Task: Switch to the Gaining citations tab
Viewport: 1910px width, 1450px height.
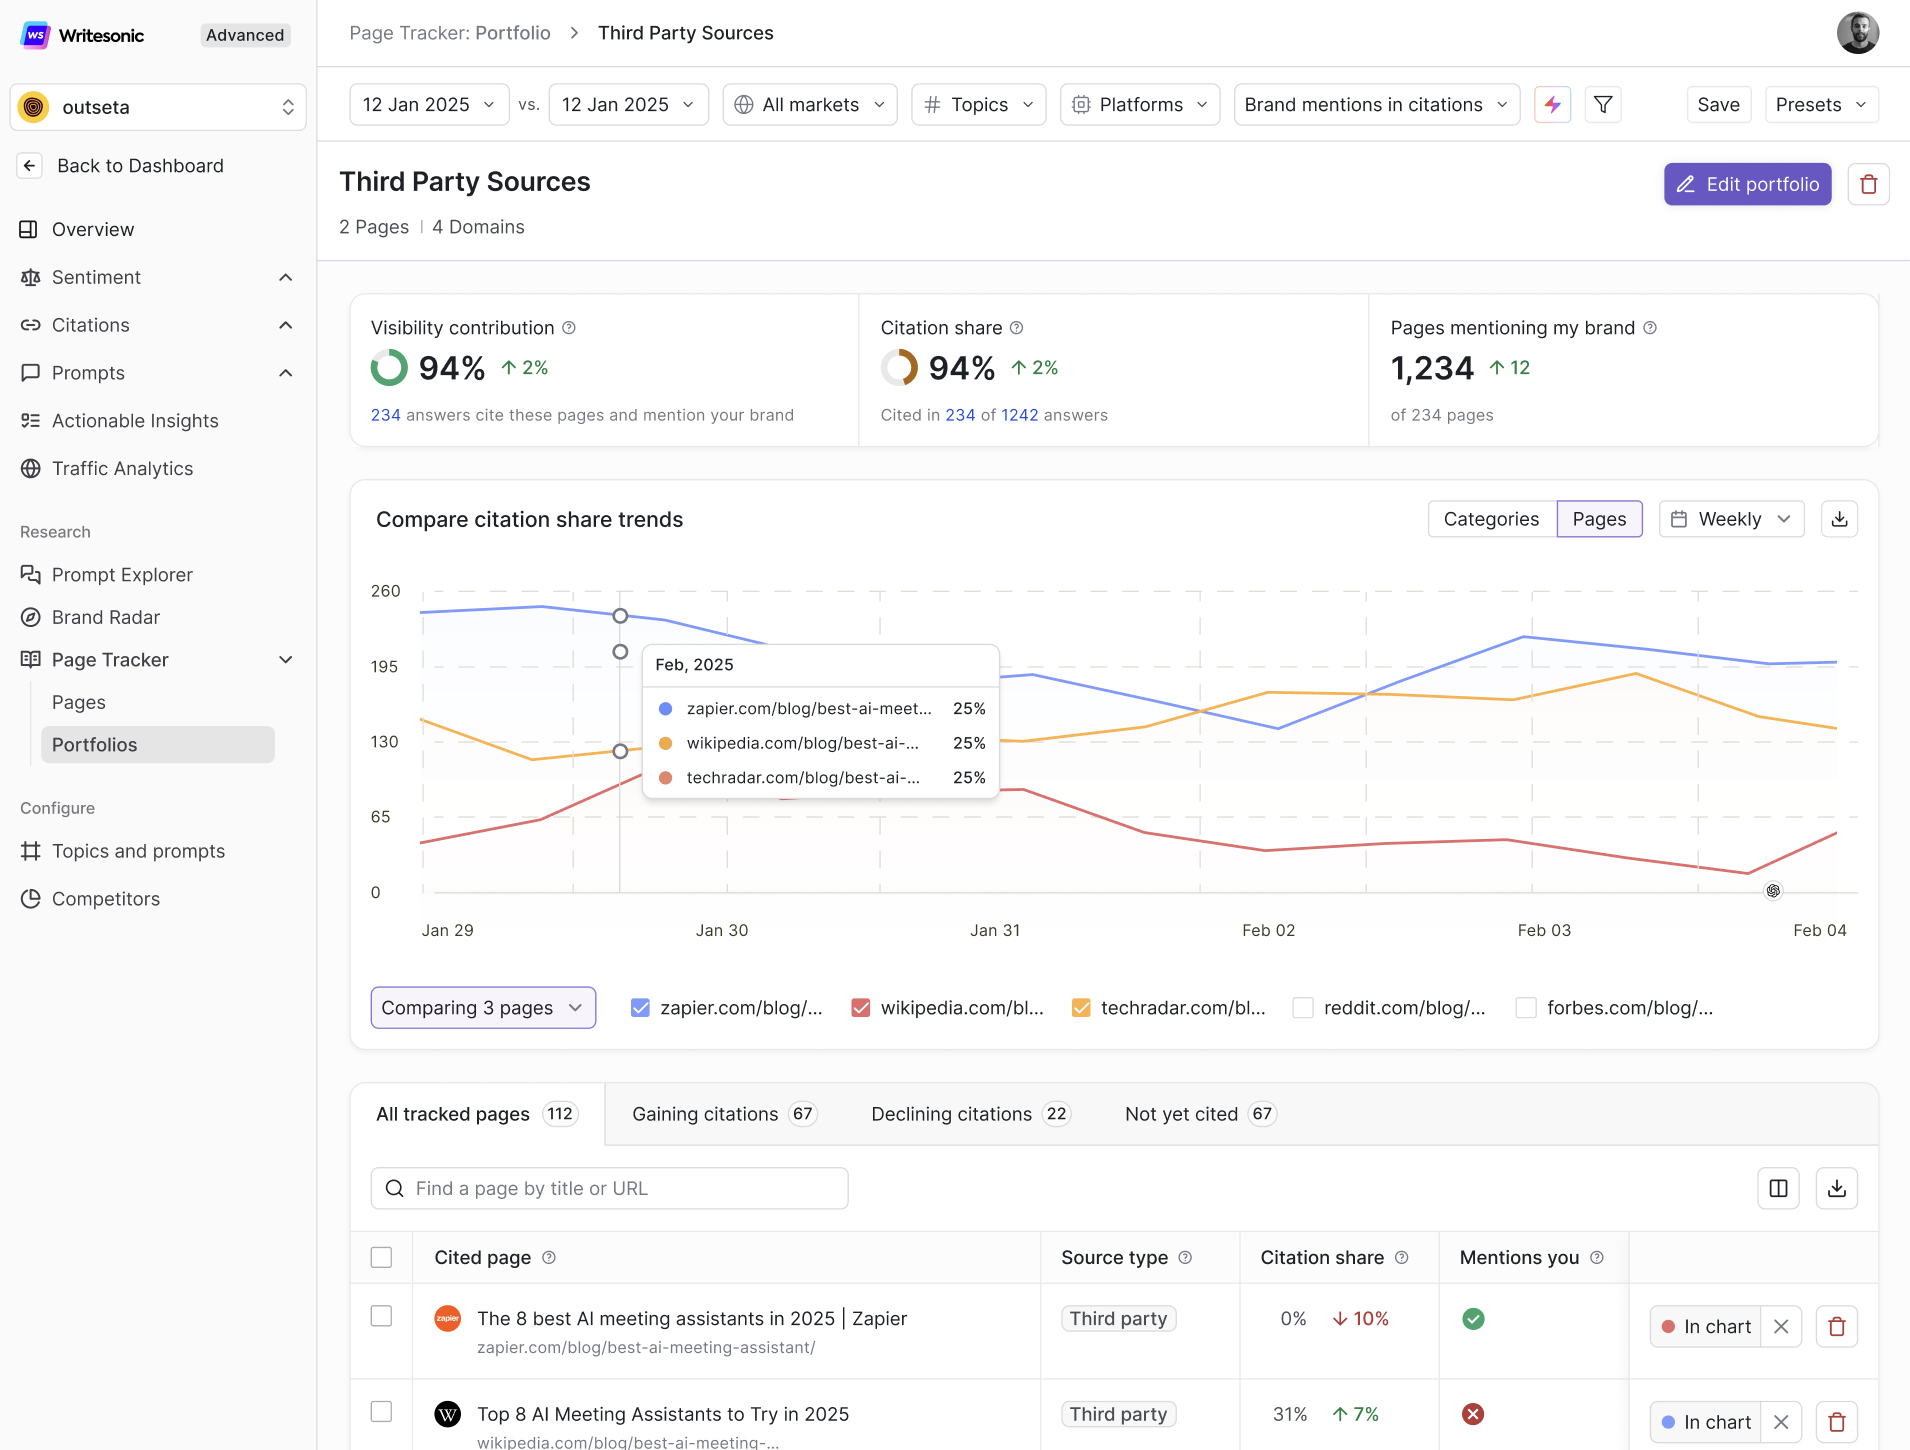Action: pyautogui.click(x=723, y=1114)
